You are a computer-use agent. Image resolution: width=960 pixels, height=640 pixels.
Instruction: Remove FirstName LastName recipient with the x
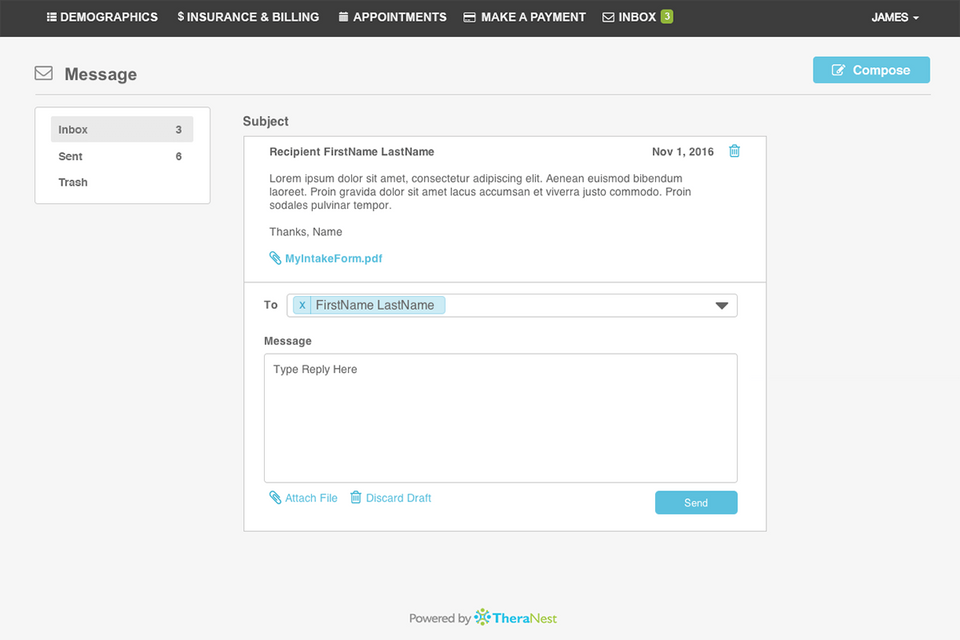pyautogui.click(x=302, y=305)
